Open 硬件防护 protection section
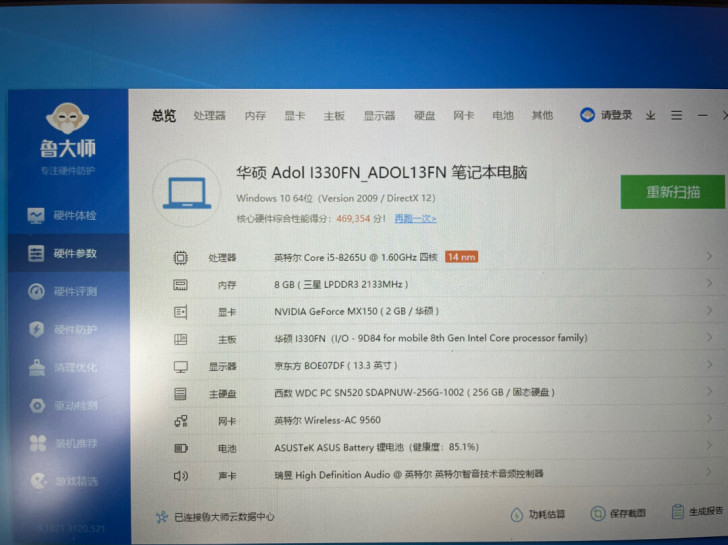This screenshot has height=545, width=728. click(x=63, y=330)
